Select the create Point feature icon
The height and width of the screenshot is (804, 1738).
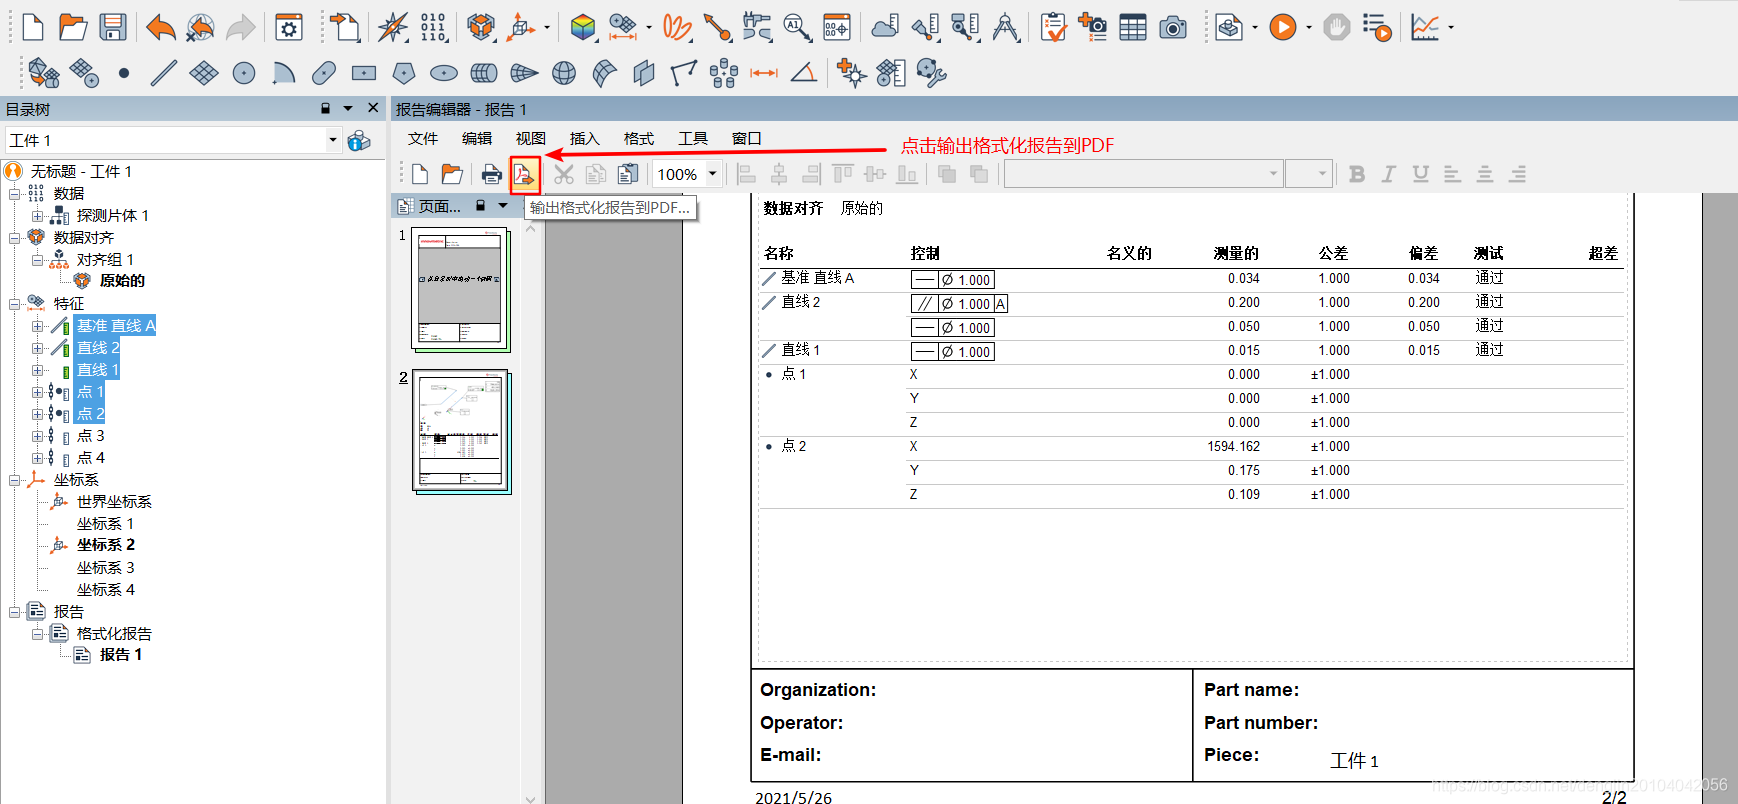[124, 73]
